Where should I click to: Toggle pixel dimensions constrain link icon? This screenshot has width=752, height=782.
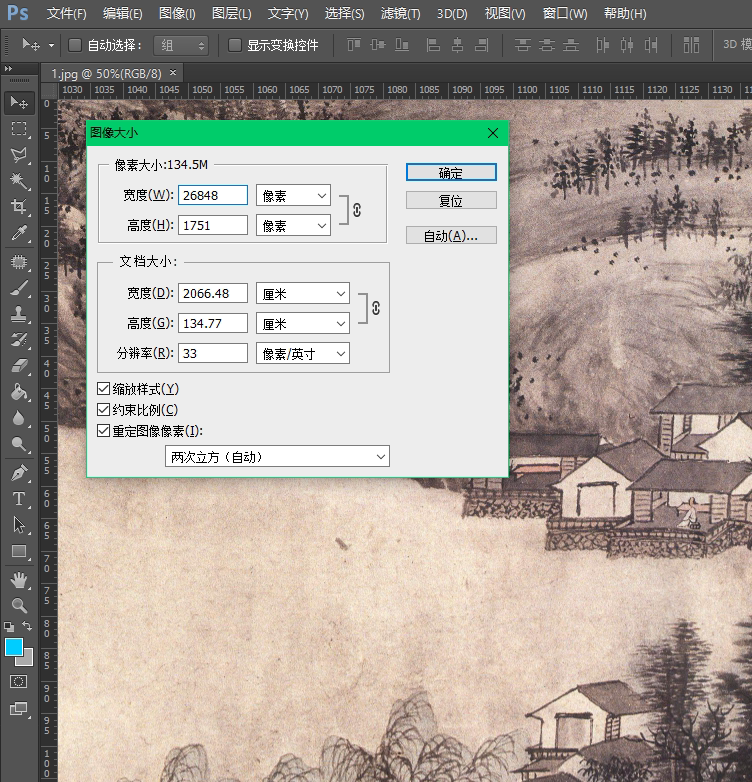(357, 210)
